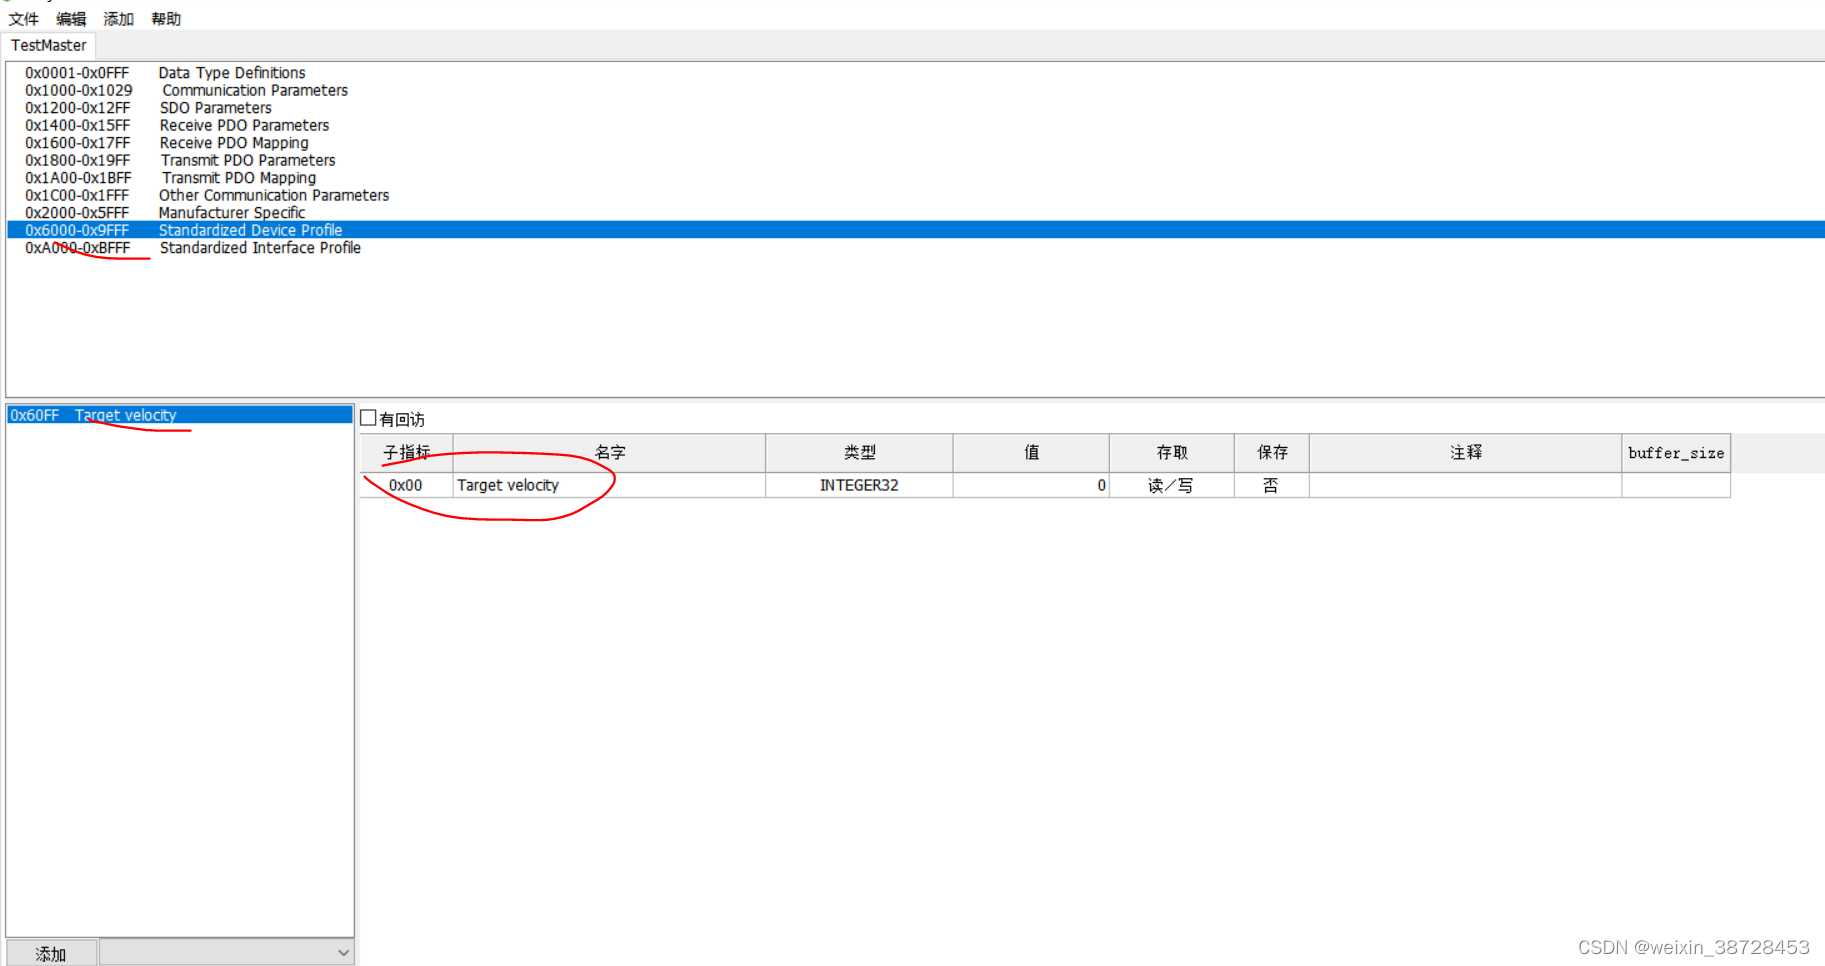
Task: Switch to the TestMaster tab
Action: pos(49,45)
